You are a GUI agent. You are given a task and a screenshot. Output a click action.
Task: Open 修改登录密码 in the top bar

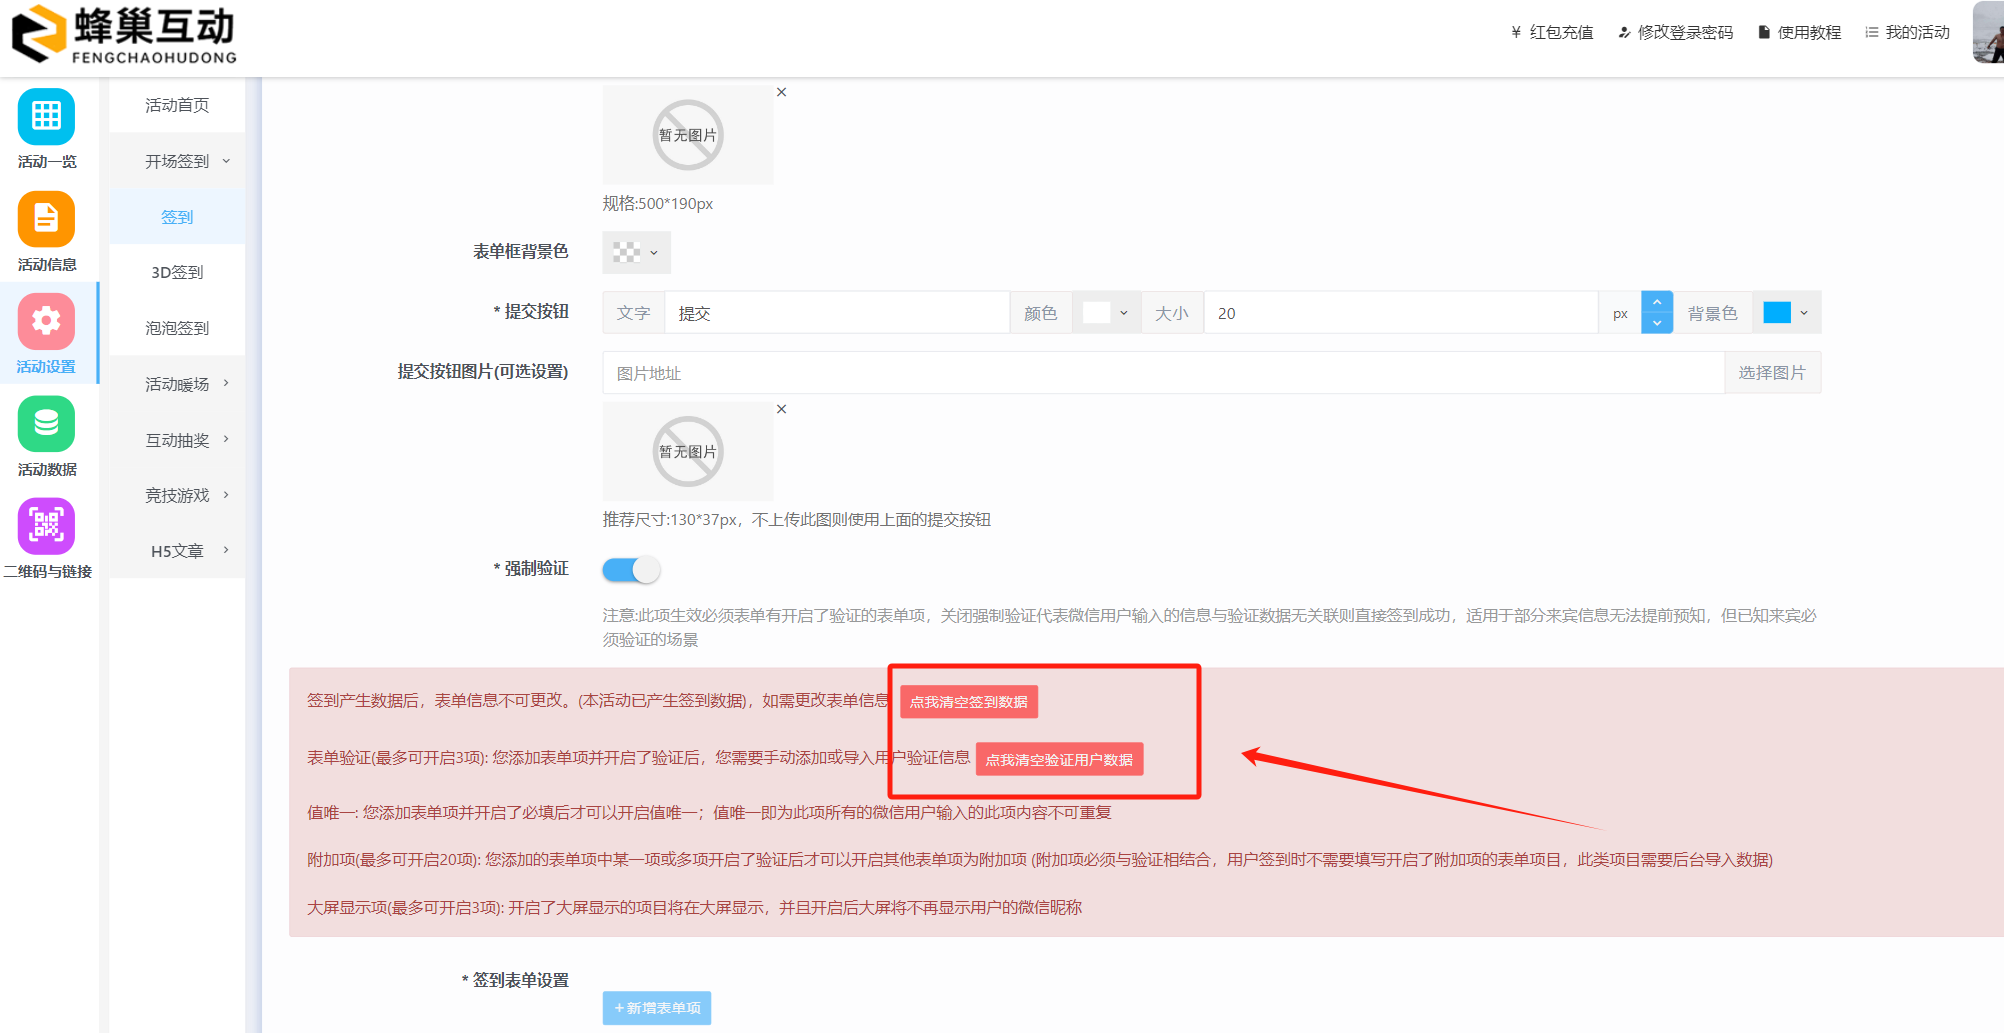1676,32
